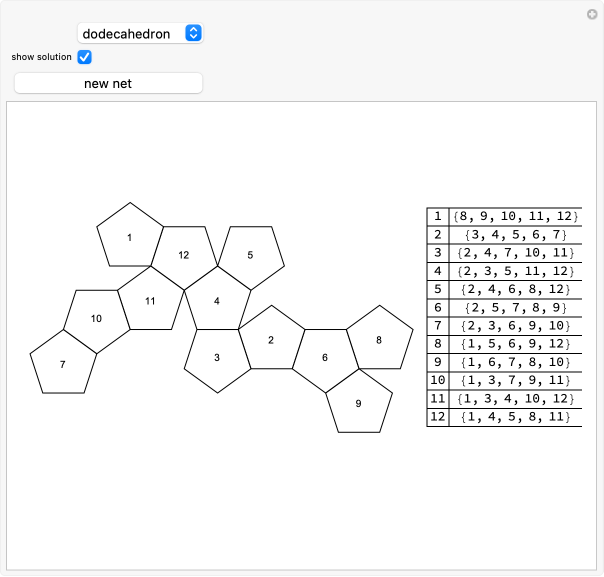Select the pentagon labeled 9
604x577 pixels.
point(359,403)
